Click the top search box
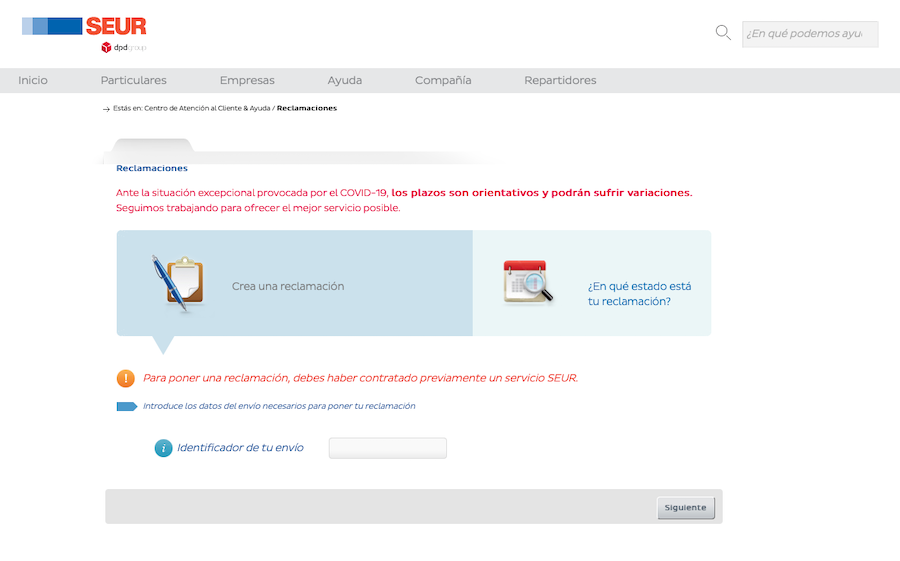The height and width of the screenshot is (561, 900). tap(809, 34)
